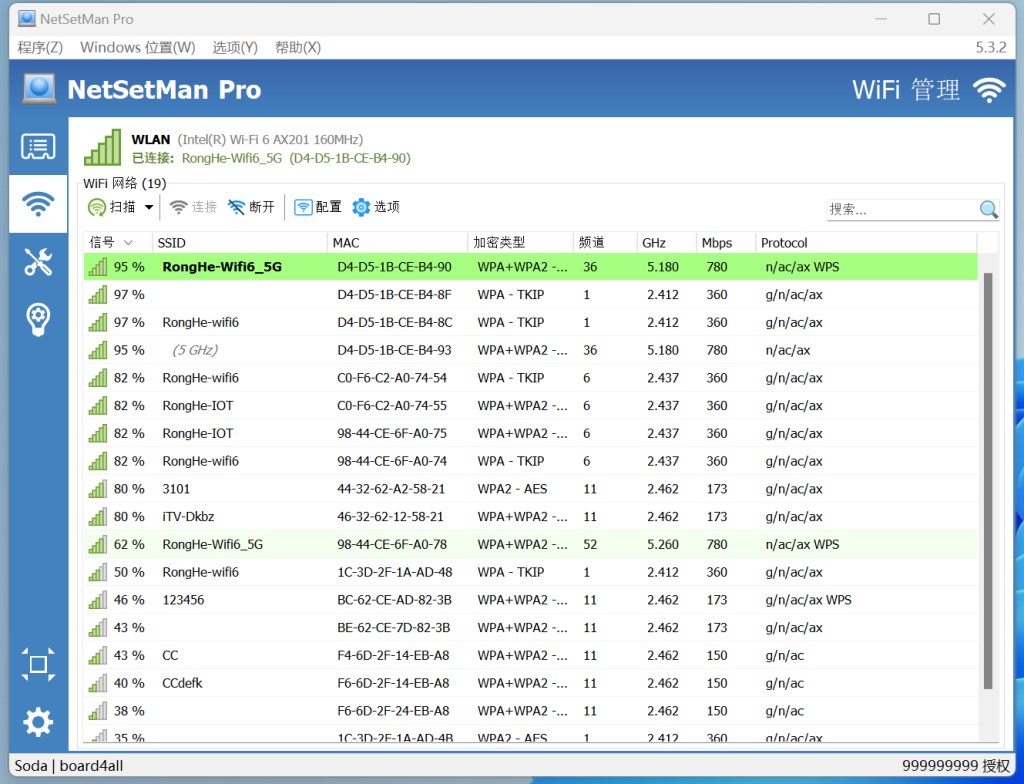Sort by the Mbps column header

click(726, 242)
